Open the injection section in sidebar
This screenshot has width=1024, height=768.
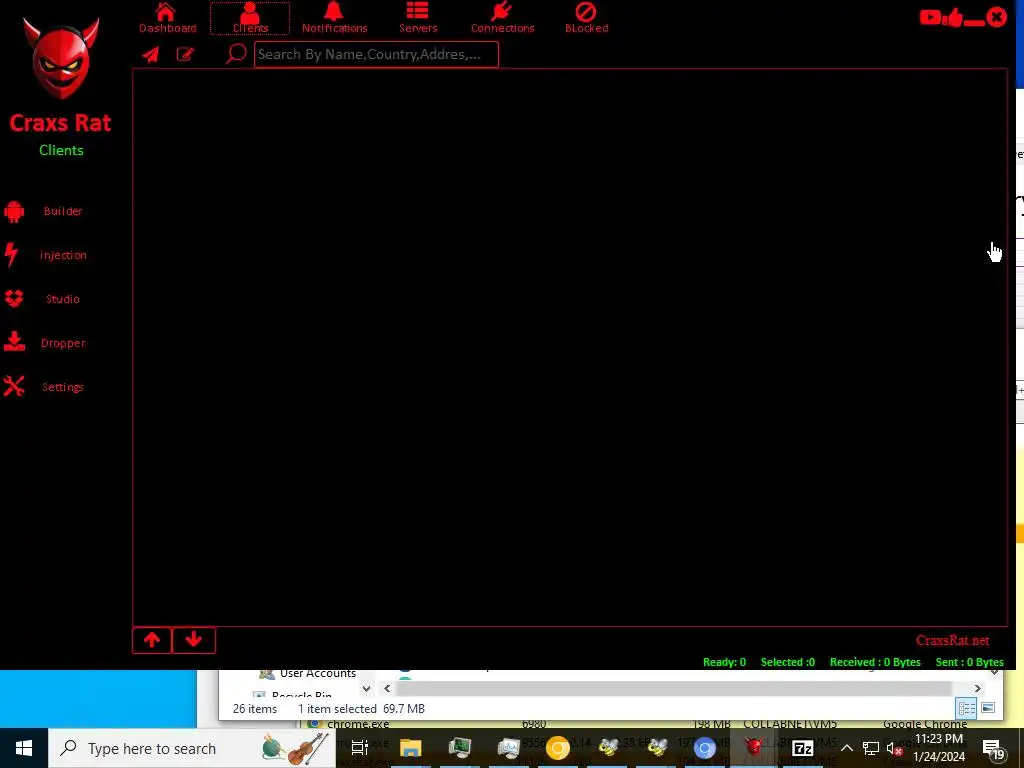click(x=44, y=255)
